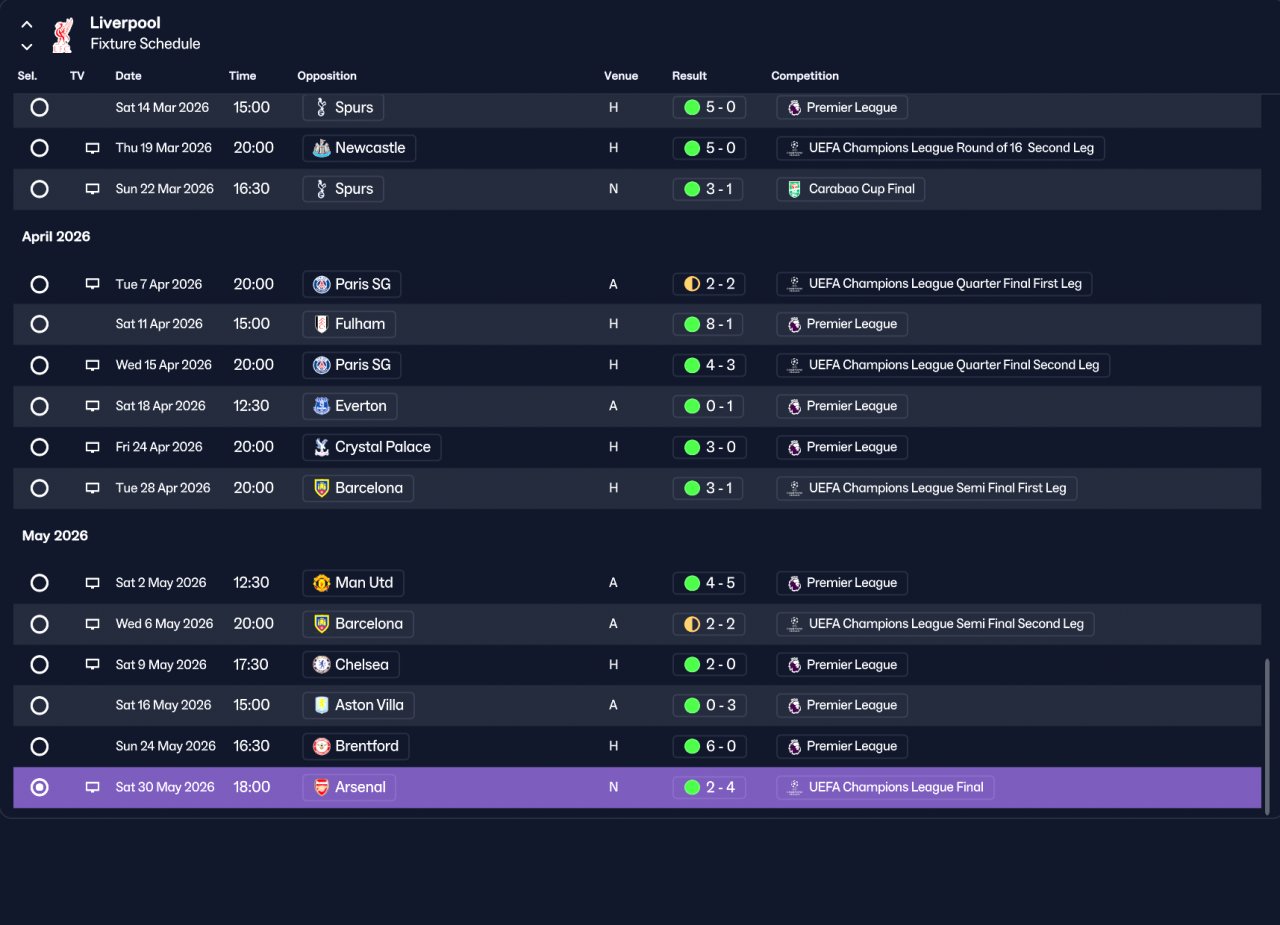Select radio button for Crystal Palace fixture
The height and width of the screenshot is (925, 1280).
39,447
